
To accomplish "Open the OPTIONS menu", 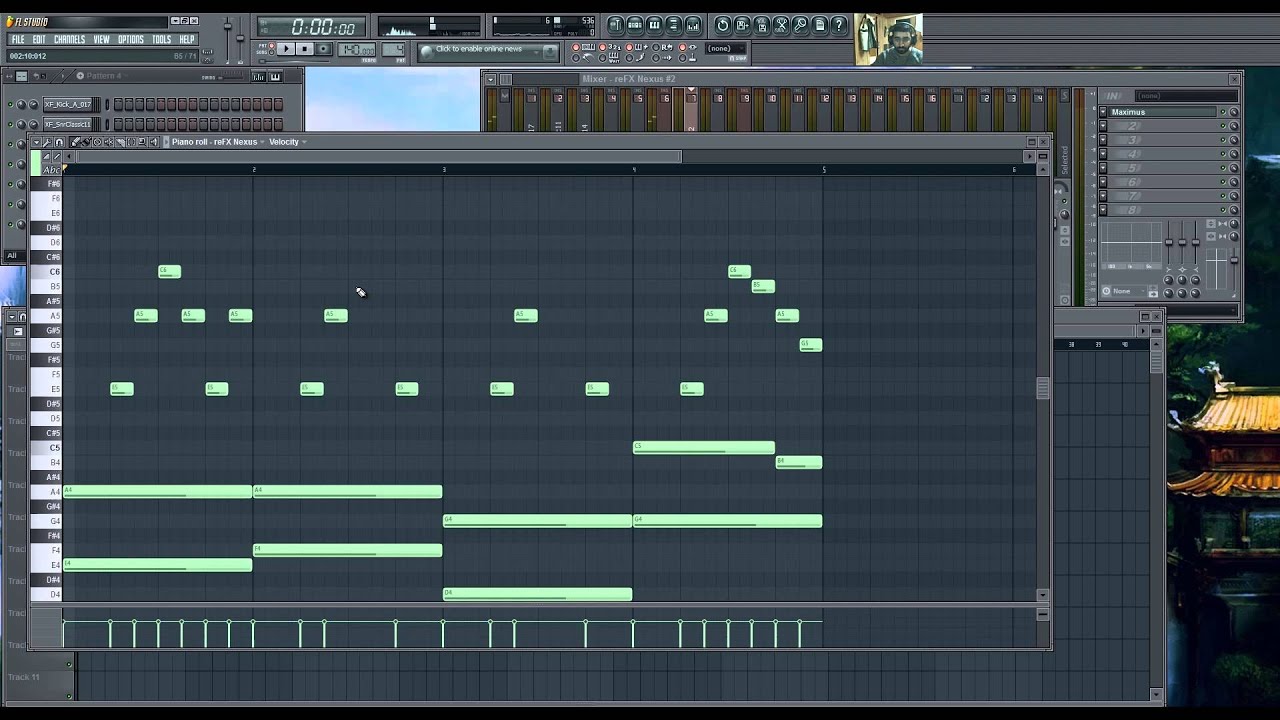I will 131,40.
